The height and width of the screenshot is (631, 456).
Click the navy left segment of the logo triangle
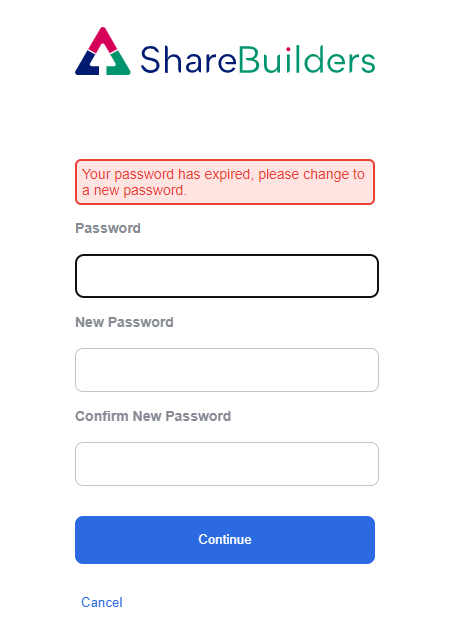point(87,64)
